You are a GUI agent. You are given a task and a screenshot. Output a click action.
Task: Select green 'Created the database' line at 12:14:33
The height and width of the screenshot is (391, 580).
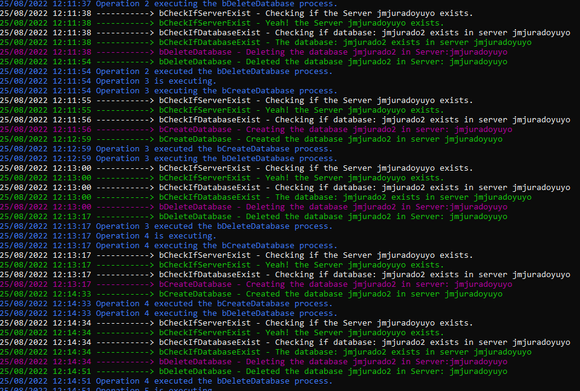coord(252,294)
